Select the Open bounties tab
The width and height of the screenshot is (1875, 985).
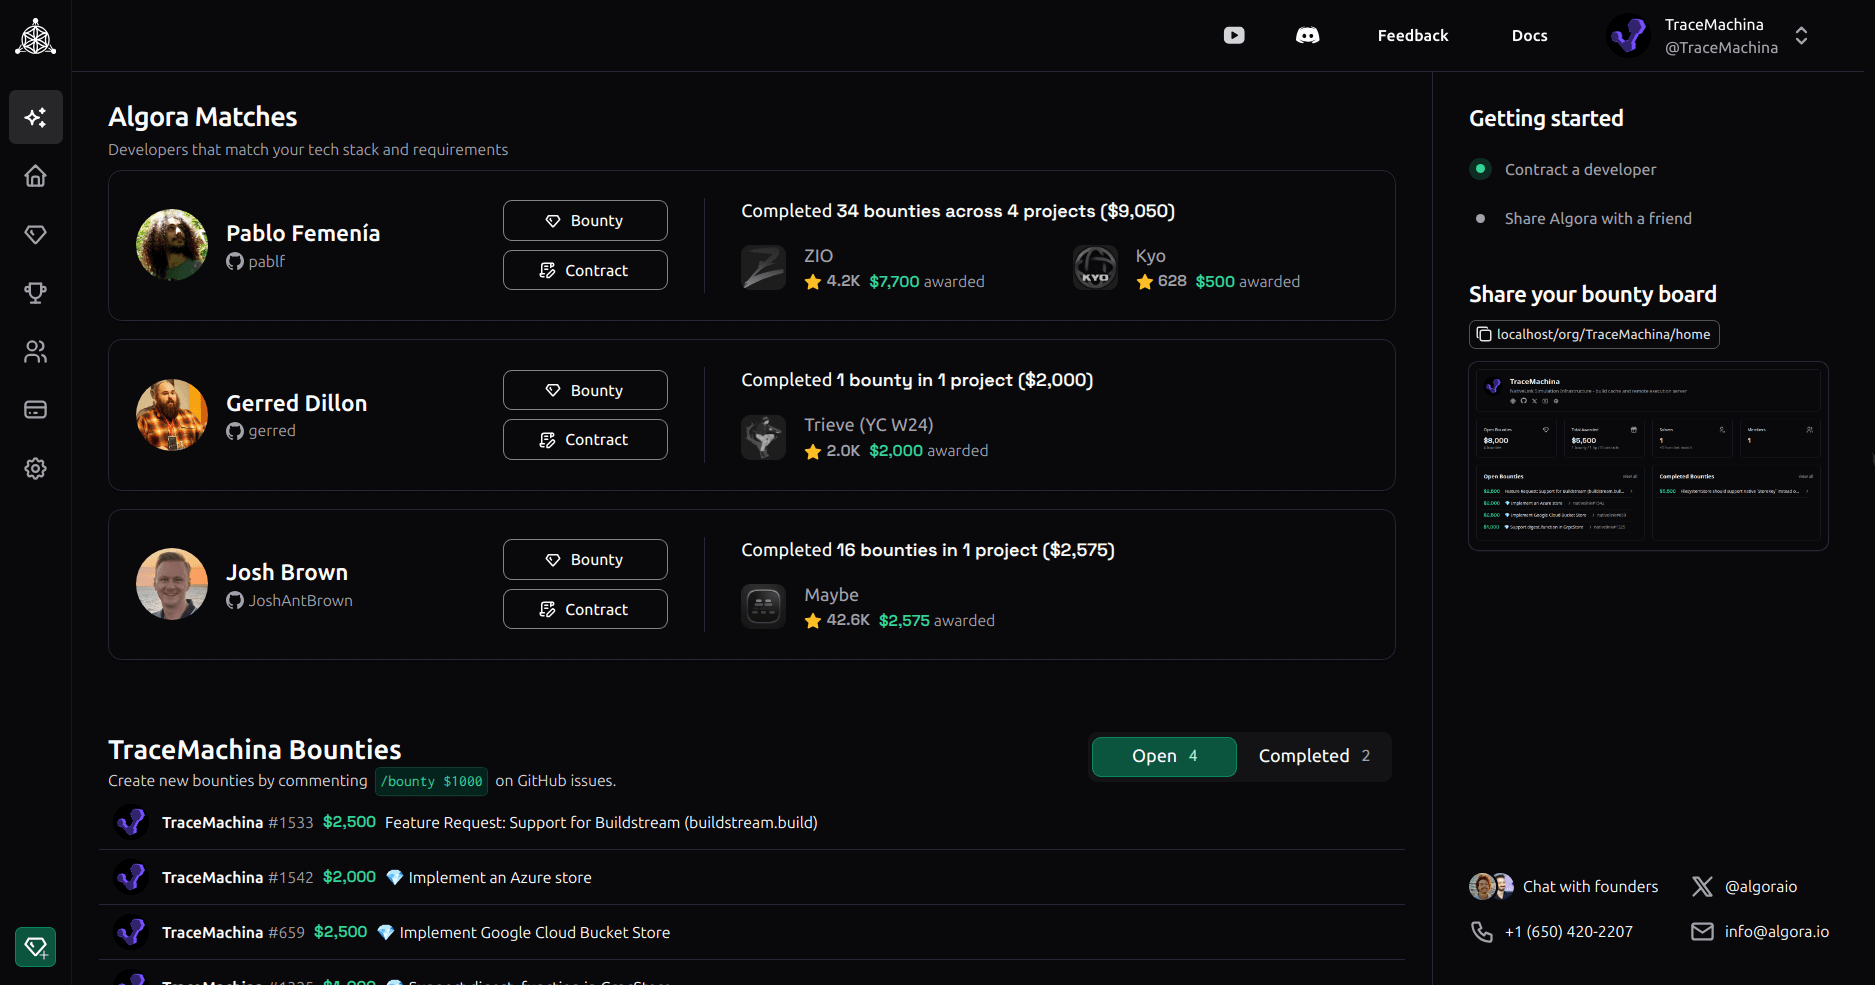pyautogui.click(x=1164, y=756)
